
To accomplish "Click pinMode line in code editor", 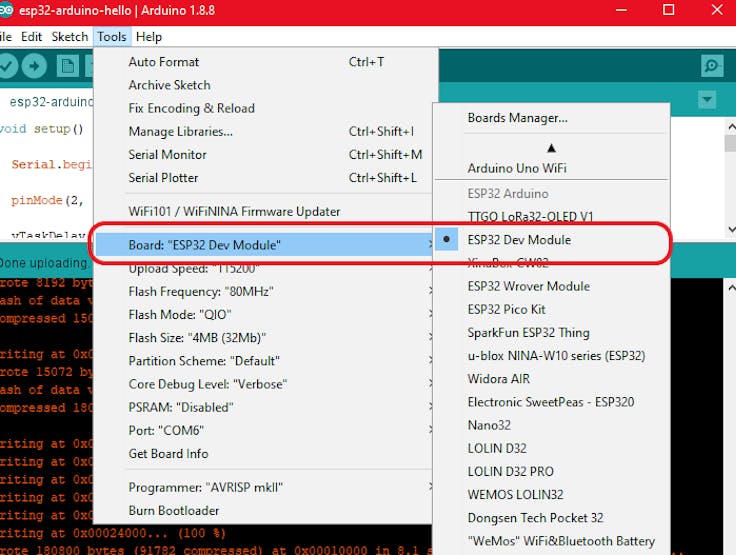I will coord(47,200).
